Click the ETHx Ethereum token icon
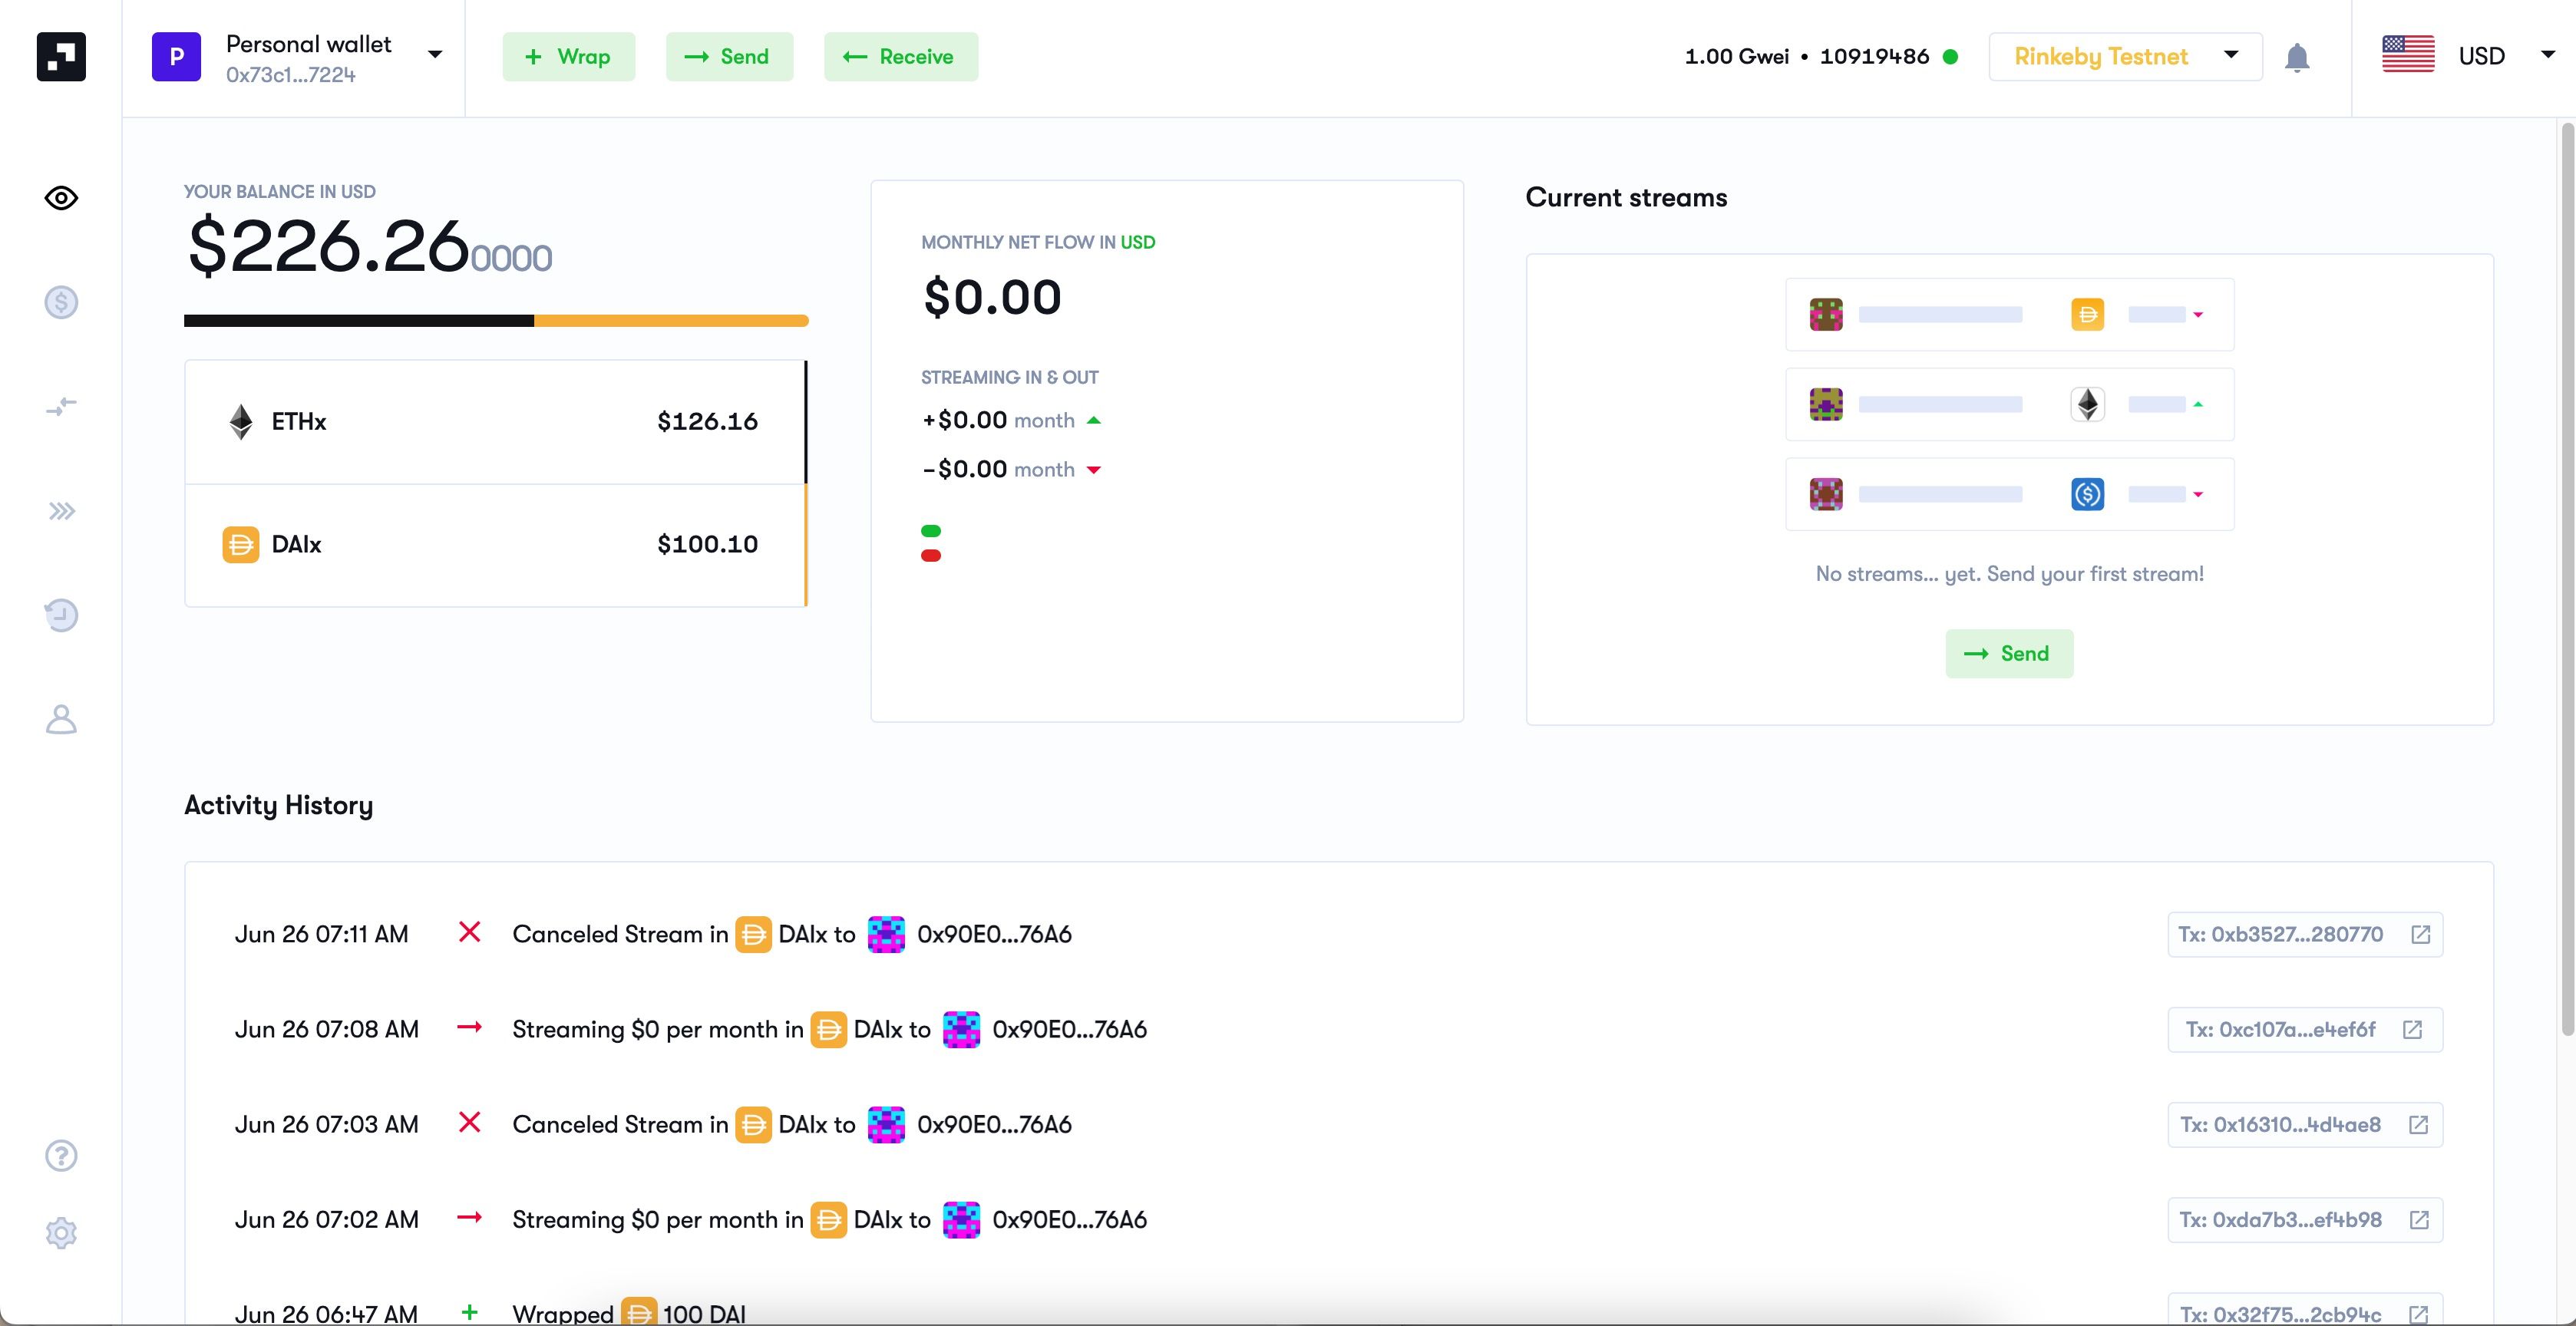The height and width of the screenshot is (1326, 2576). click(240, 421)
